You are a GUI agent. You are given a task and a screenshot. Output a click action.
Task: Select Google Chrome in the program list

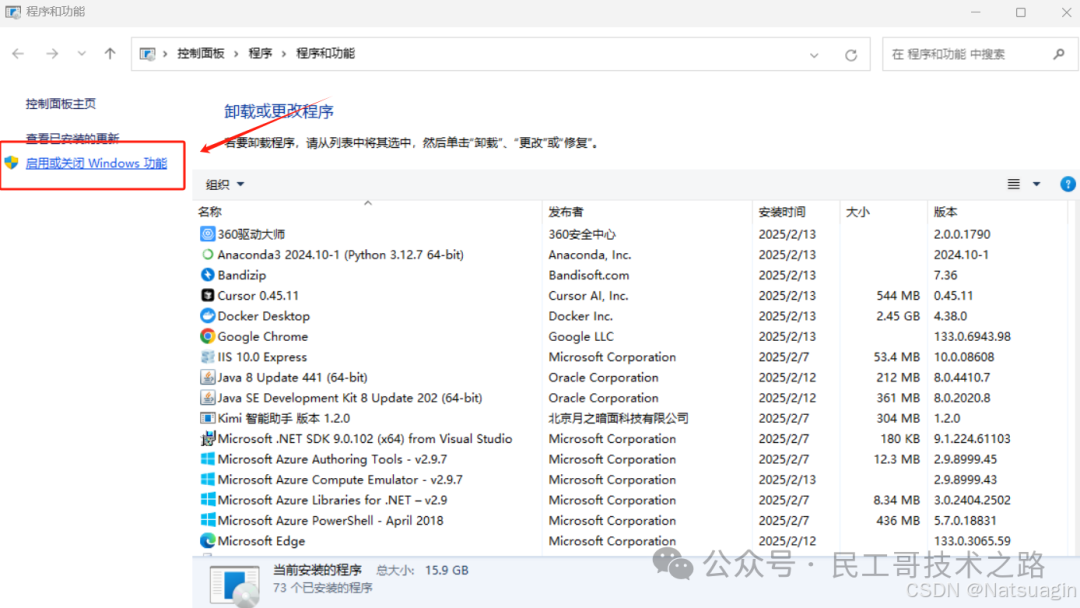[263, 337]
